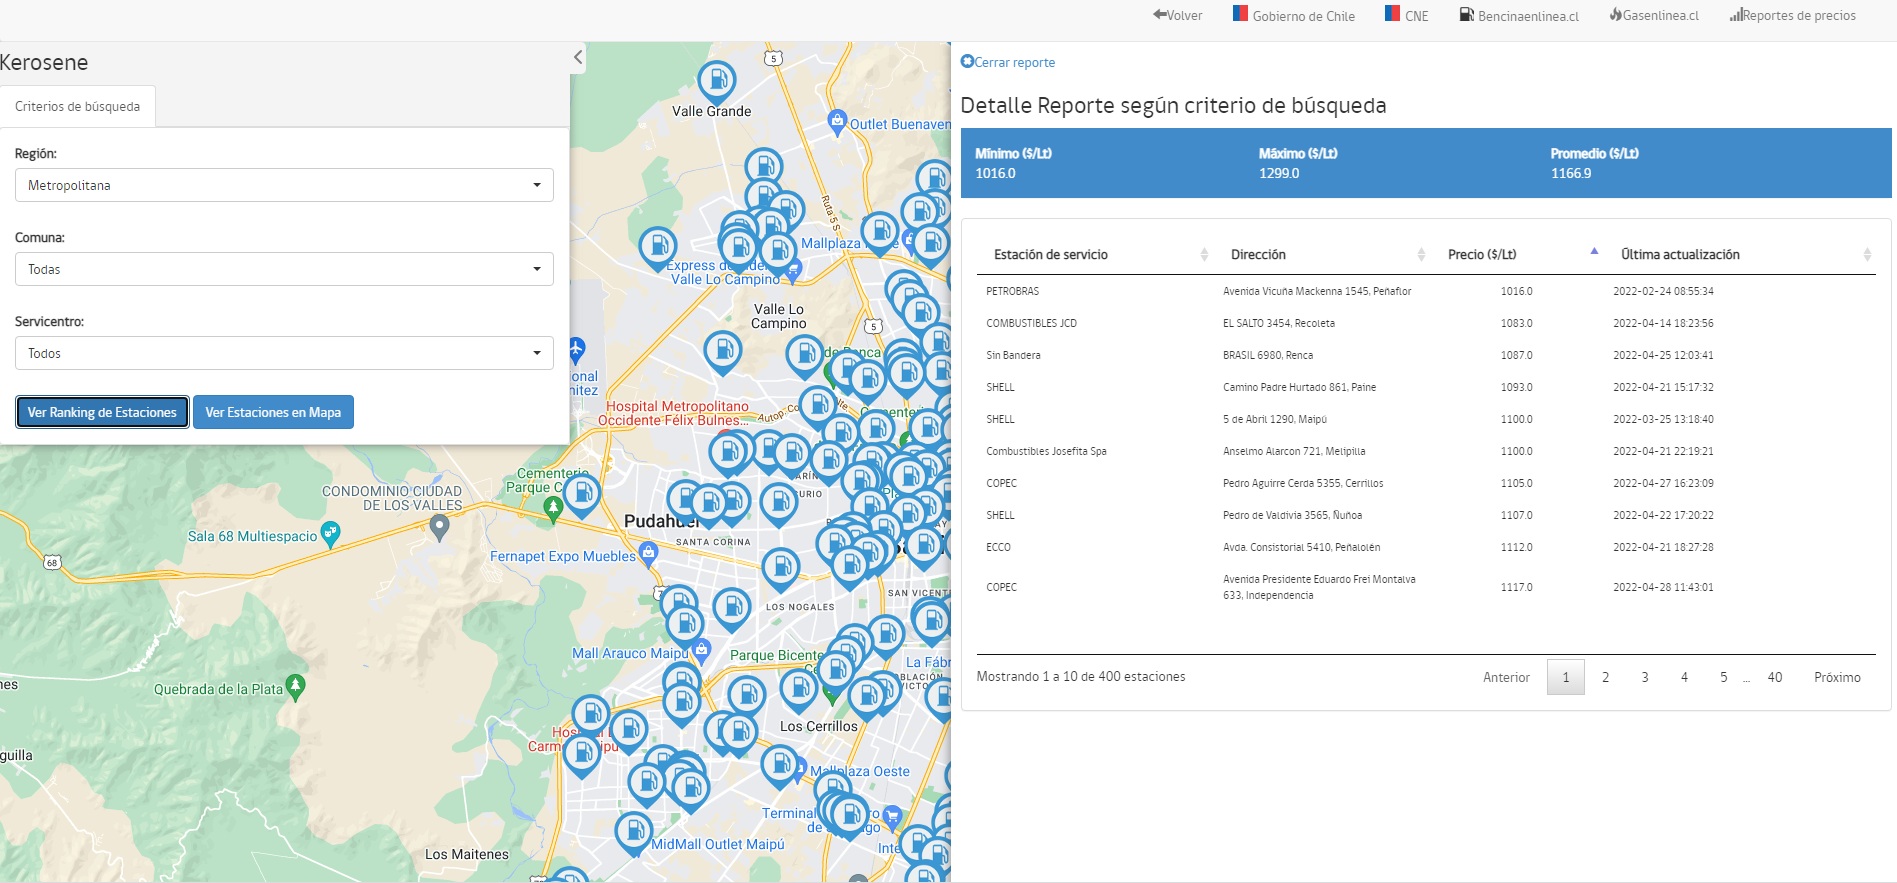The height and width of the screenshot is (883, 1897).
Task: Click the Cerrar reporte close icon
Action: 967,62
